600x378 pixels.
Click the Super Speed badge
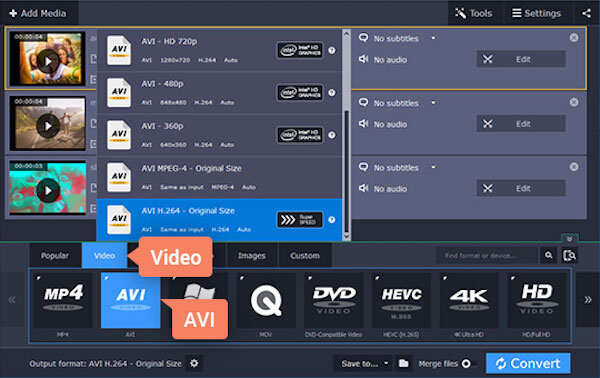pyautogui.click(x=300, y=220)
